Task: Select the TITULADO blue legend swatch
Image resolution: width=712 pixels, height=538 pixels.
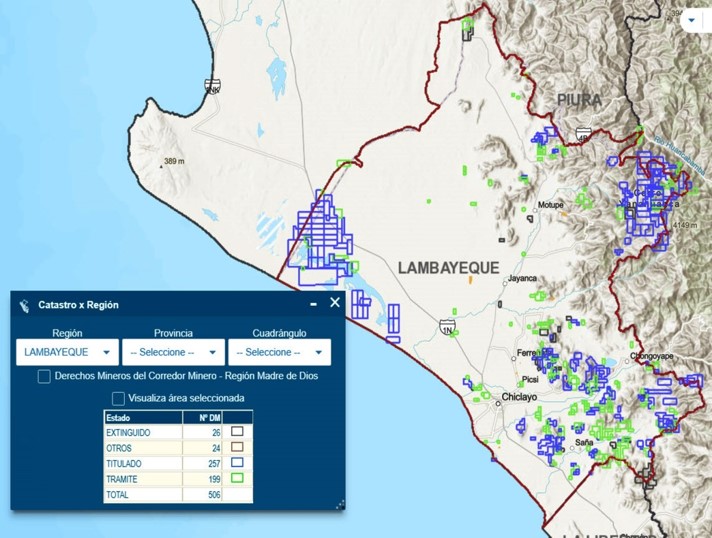Action: (x=238, y=463)
